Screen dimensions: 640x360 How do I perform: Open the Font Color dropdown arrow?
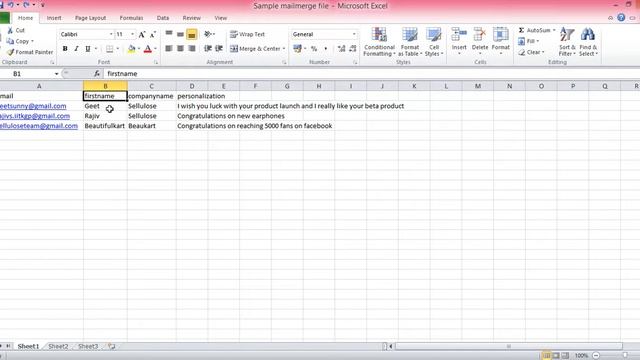click(x=155, y=49)
